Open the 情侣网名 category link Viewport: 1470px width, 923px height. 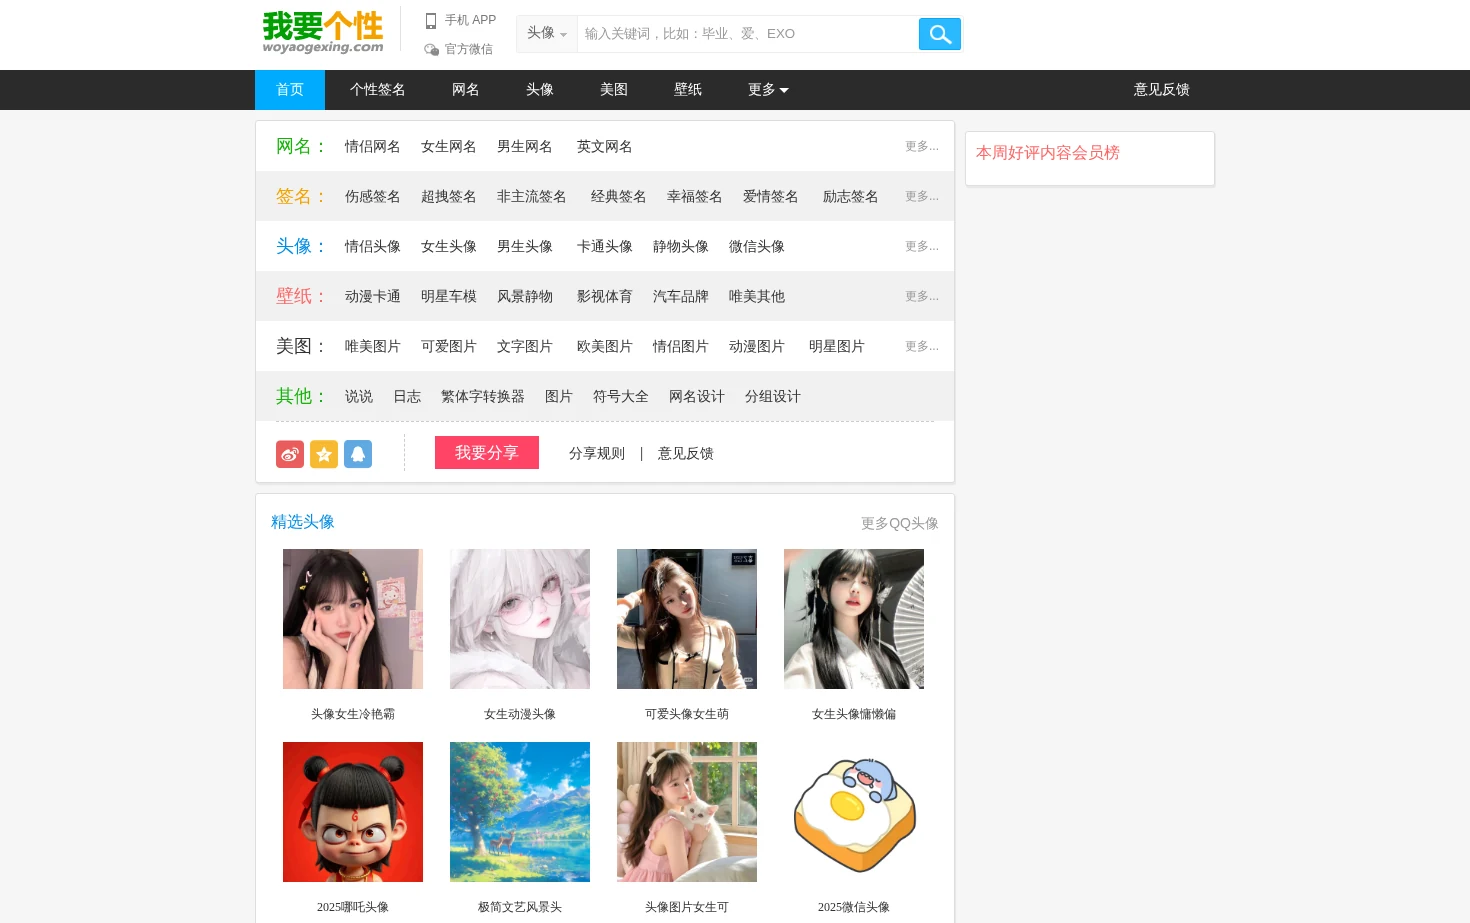click(x=372, y=147)
